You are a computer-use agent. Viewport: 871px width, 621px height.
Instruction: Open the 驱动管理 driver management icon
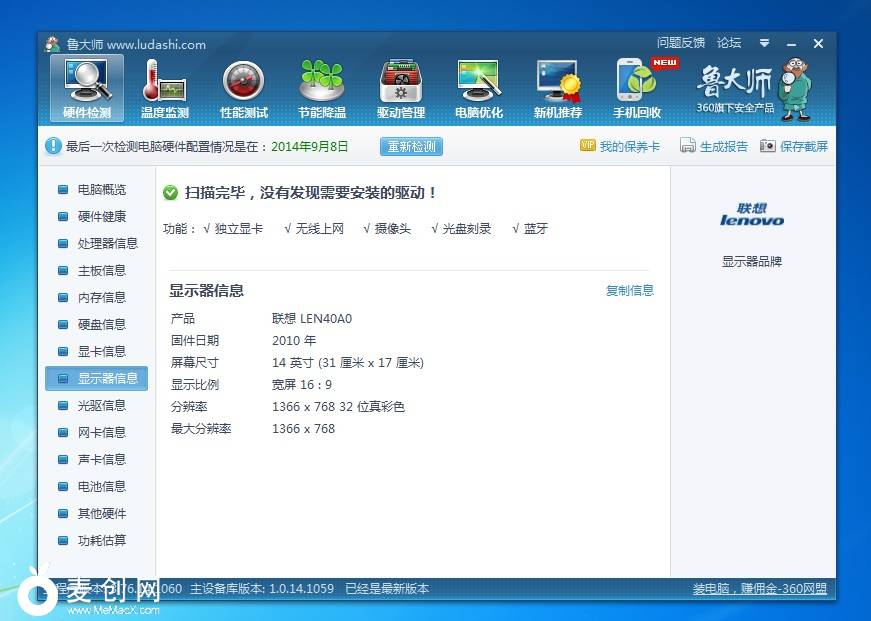tap(401, 88)
